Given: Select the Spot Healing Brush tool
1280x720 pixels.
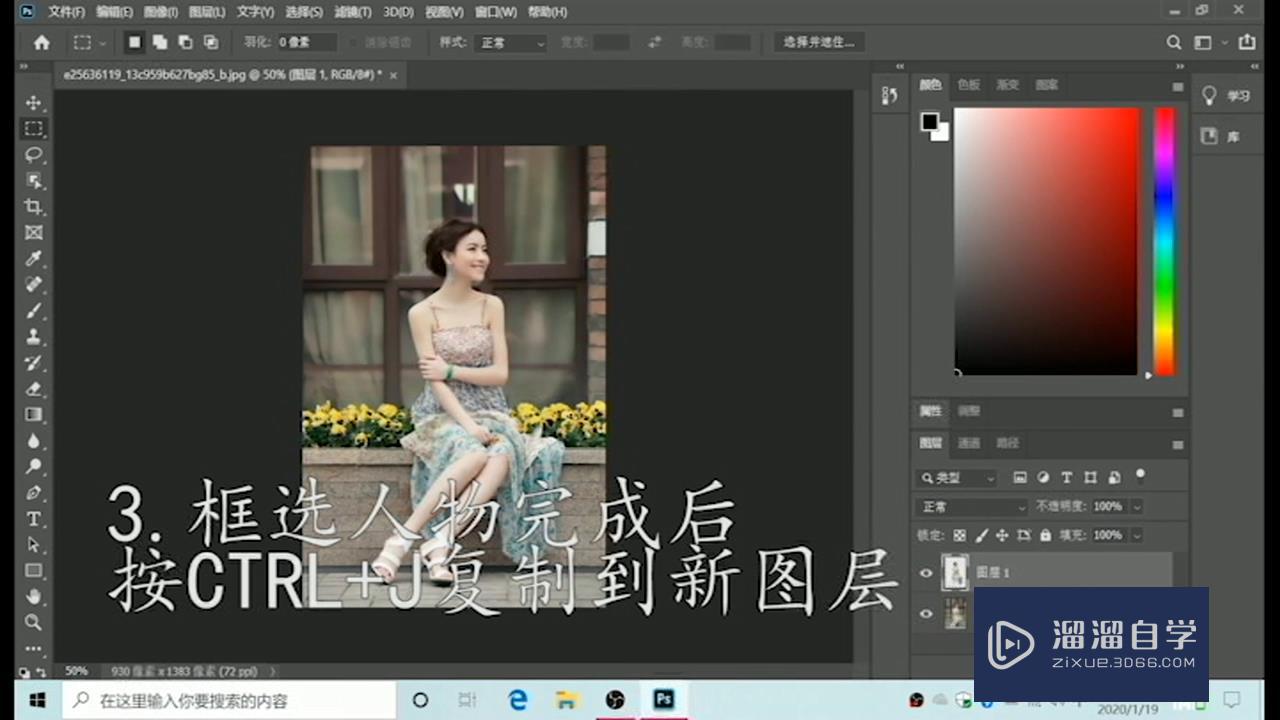Looking at the screenshot, I should [34, 285].
